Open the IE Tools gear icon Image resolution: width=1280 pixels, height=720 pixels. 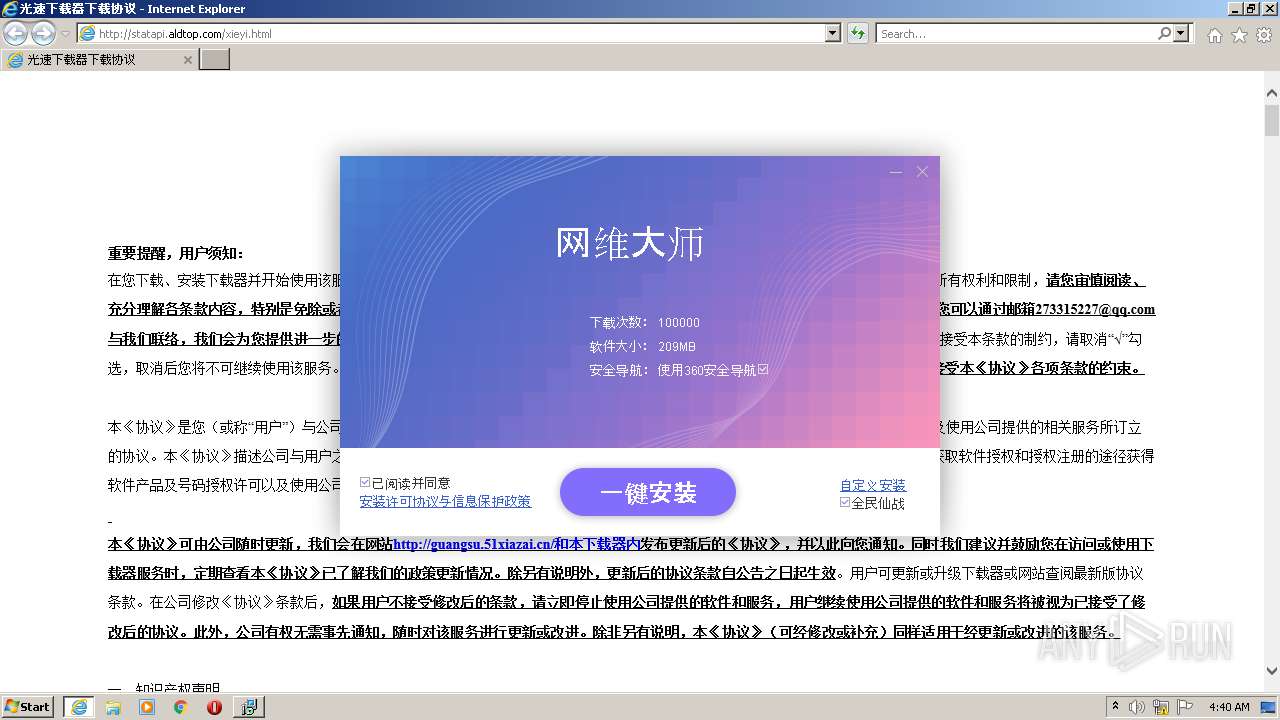point(1263,35)
